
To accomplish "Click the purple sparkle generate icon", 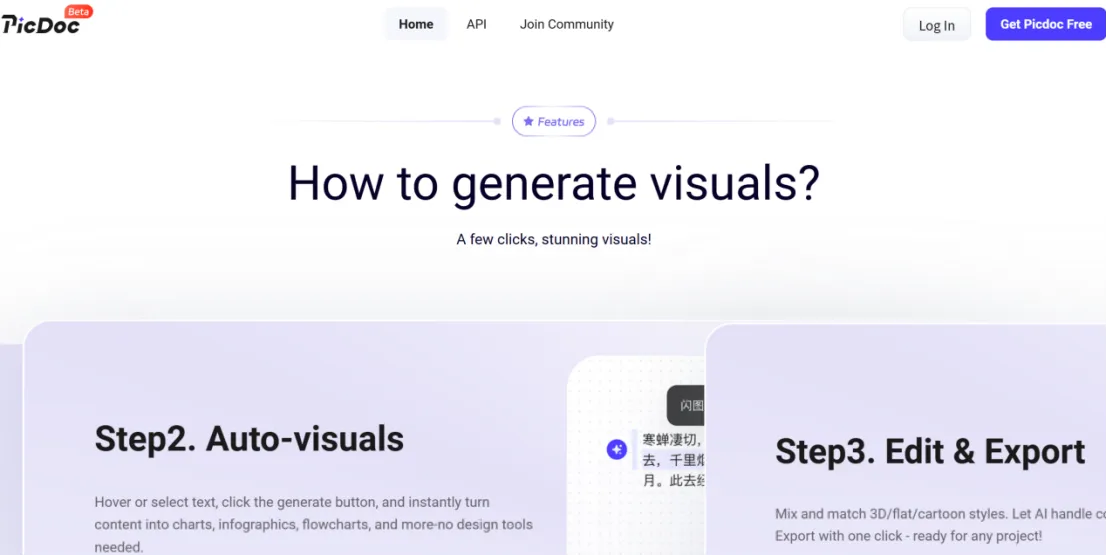I will click(x=617, y=450).
